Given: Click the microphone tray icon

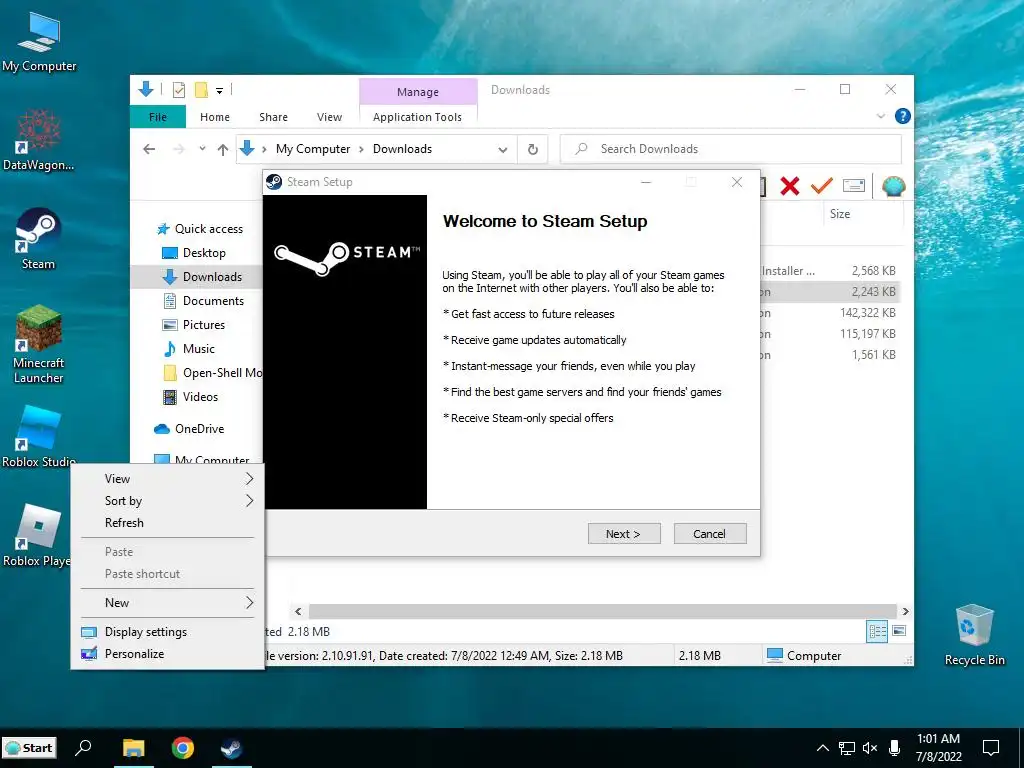Looking at the screenshot, I should [895, 748].
